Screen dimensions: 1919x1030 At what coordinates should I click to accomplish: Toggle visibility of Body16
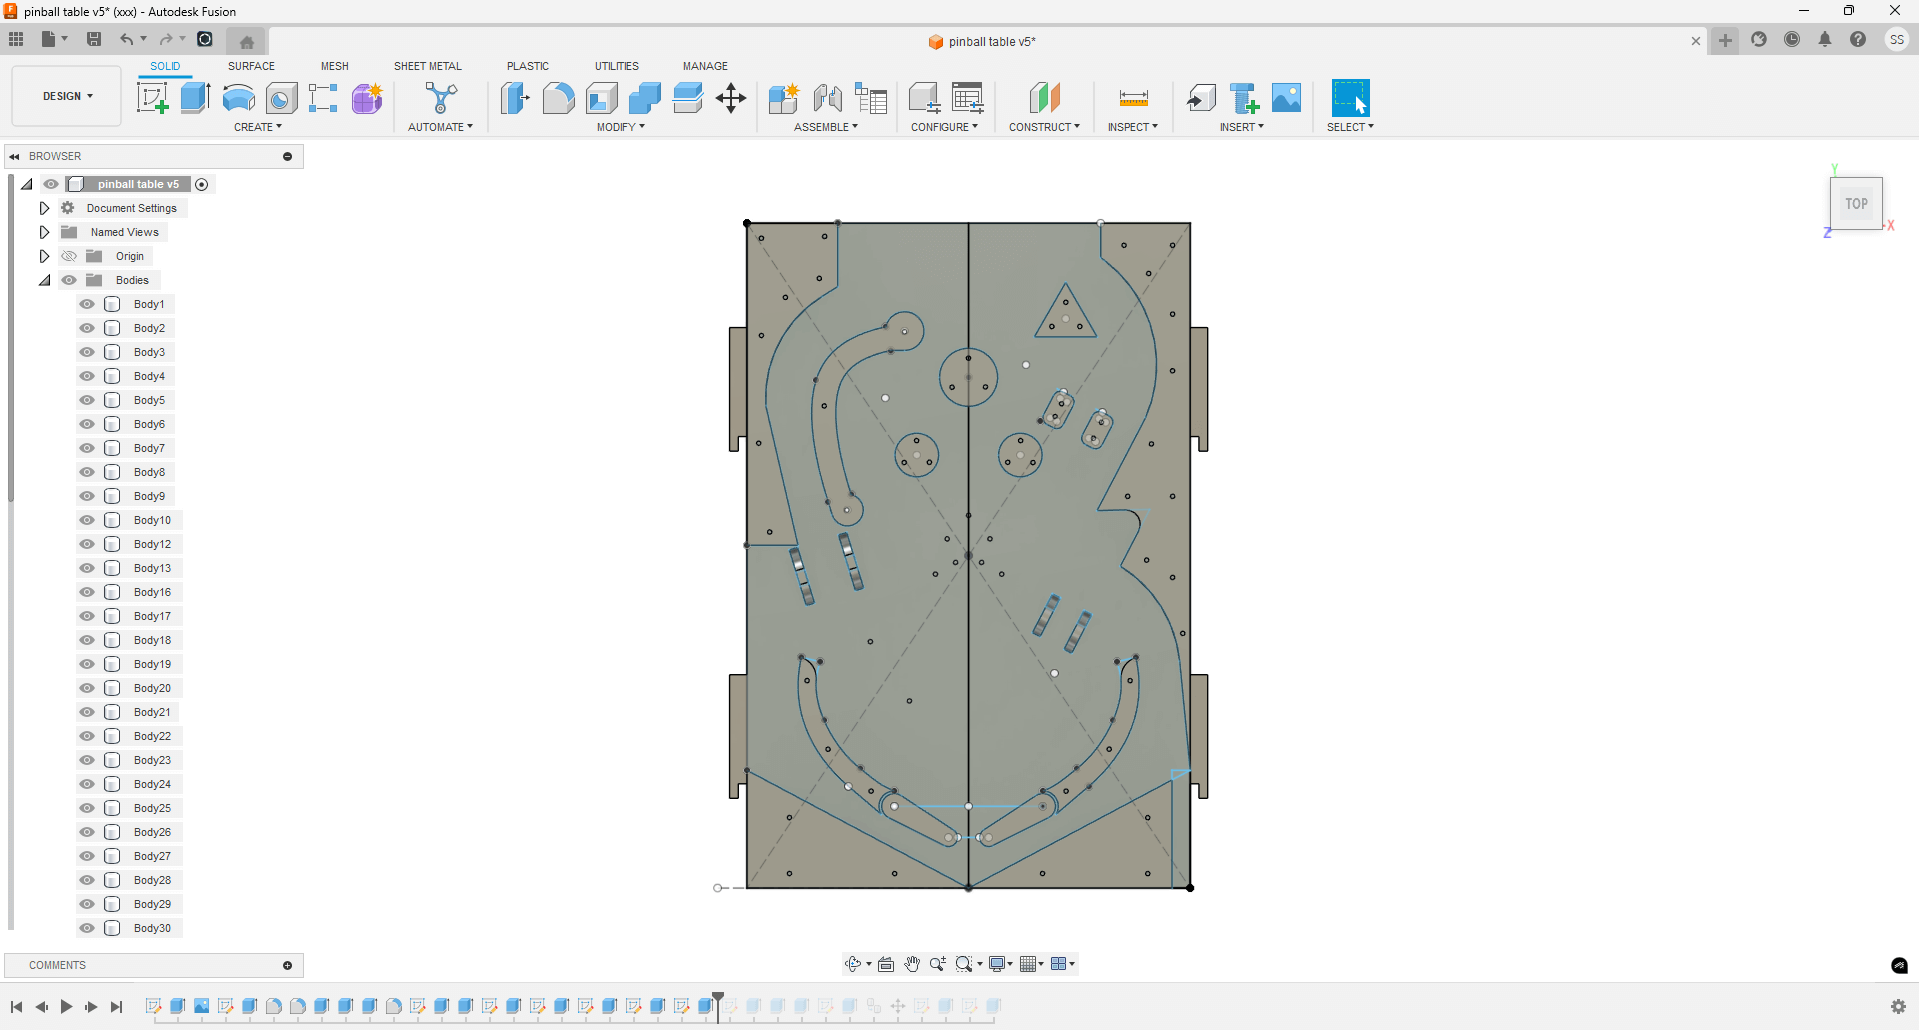[87, 592]
